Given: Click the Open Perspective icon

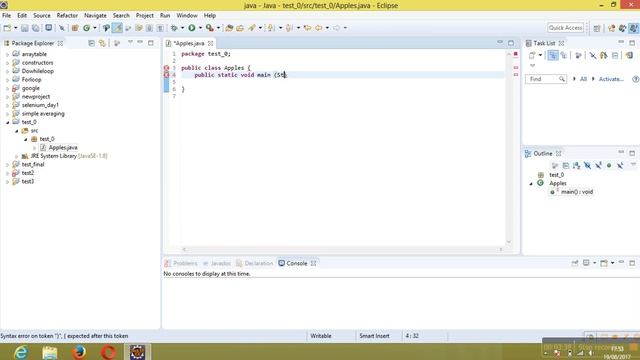Looking at the screenshot, I should [x=597, y=28].
